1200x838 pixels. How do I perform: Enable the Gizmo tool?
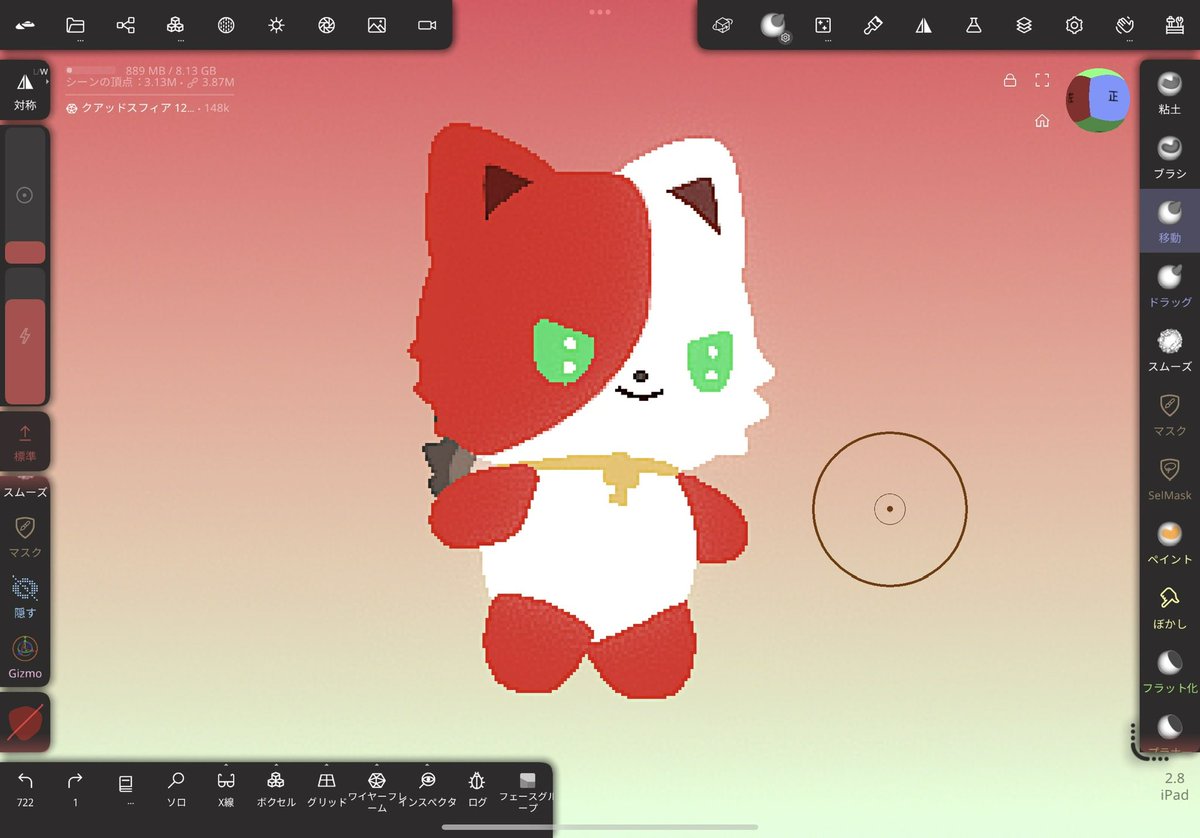26,657
